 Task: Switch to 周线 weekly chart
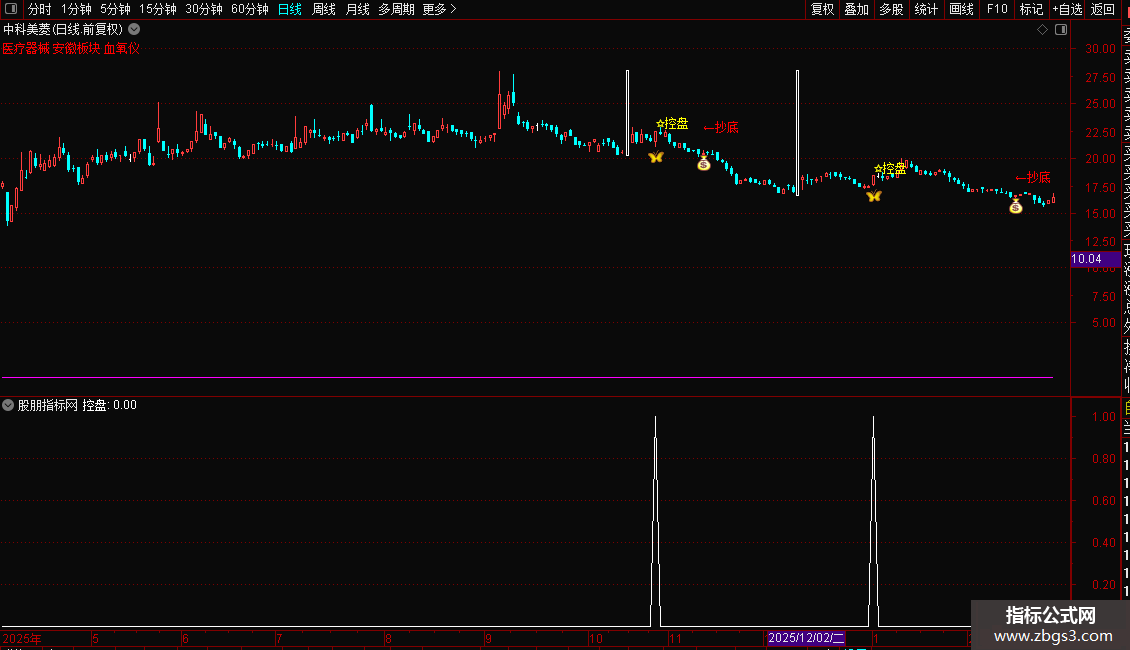324,9
